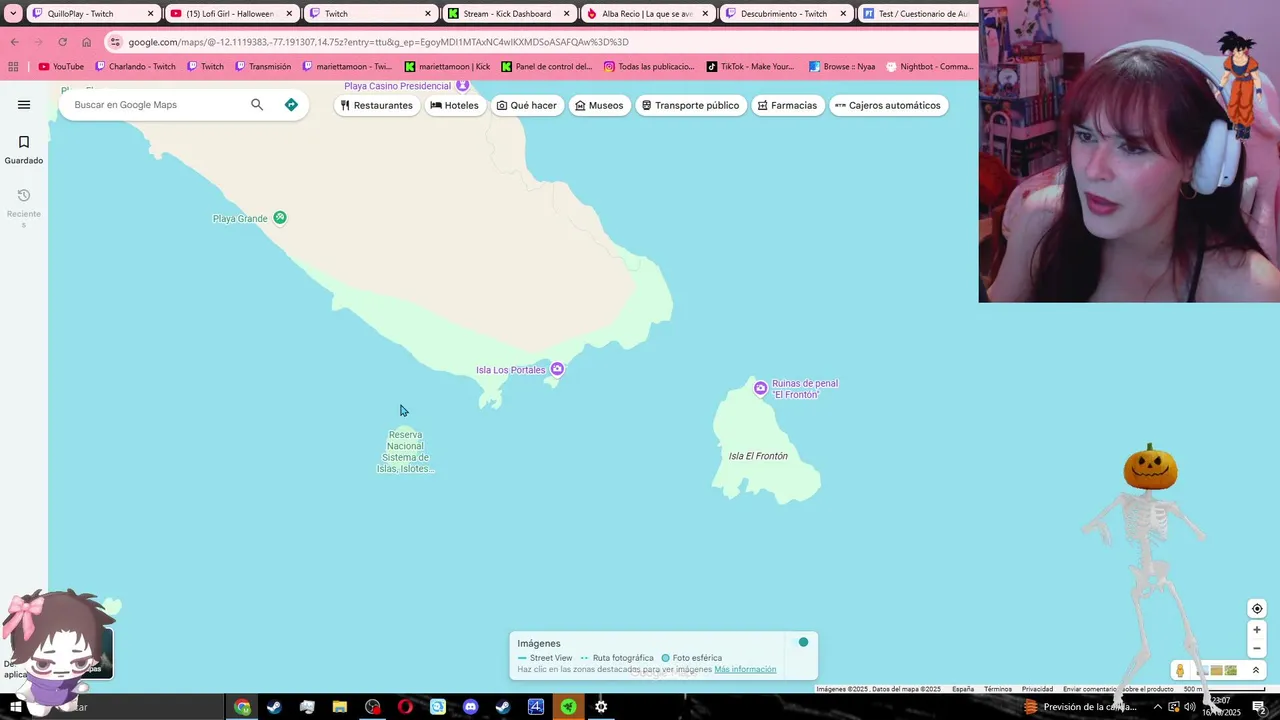Expand the map layers chevron panel

[x=1256, y=670]
